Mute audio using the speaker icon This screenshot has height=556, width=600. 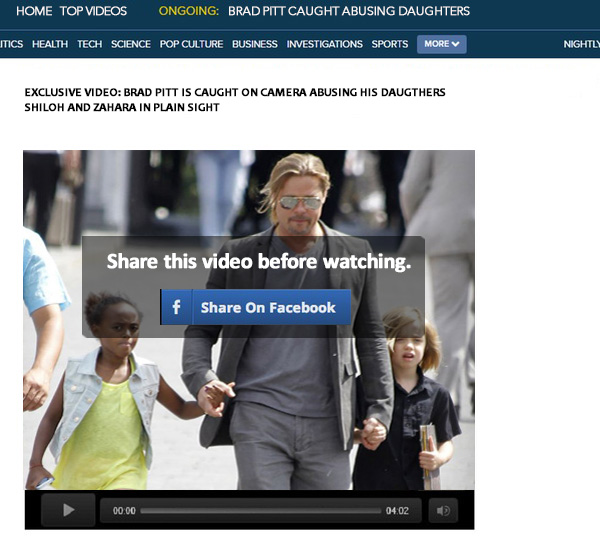tap(443, 510)
